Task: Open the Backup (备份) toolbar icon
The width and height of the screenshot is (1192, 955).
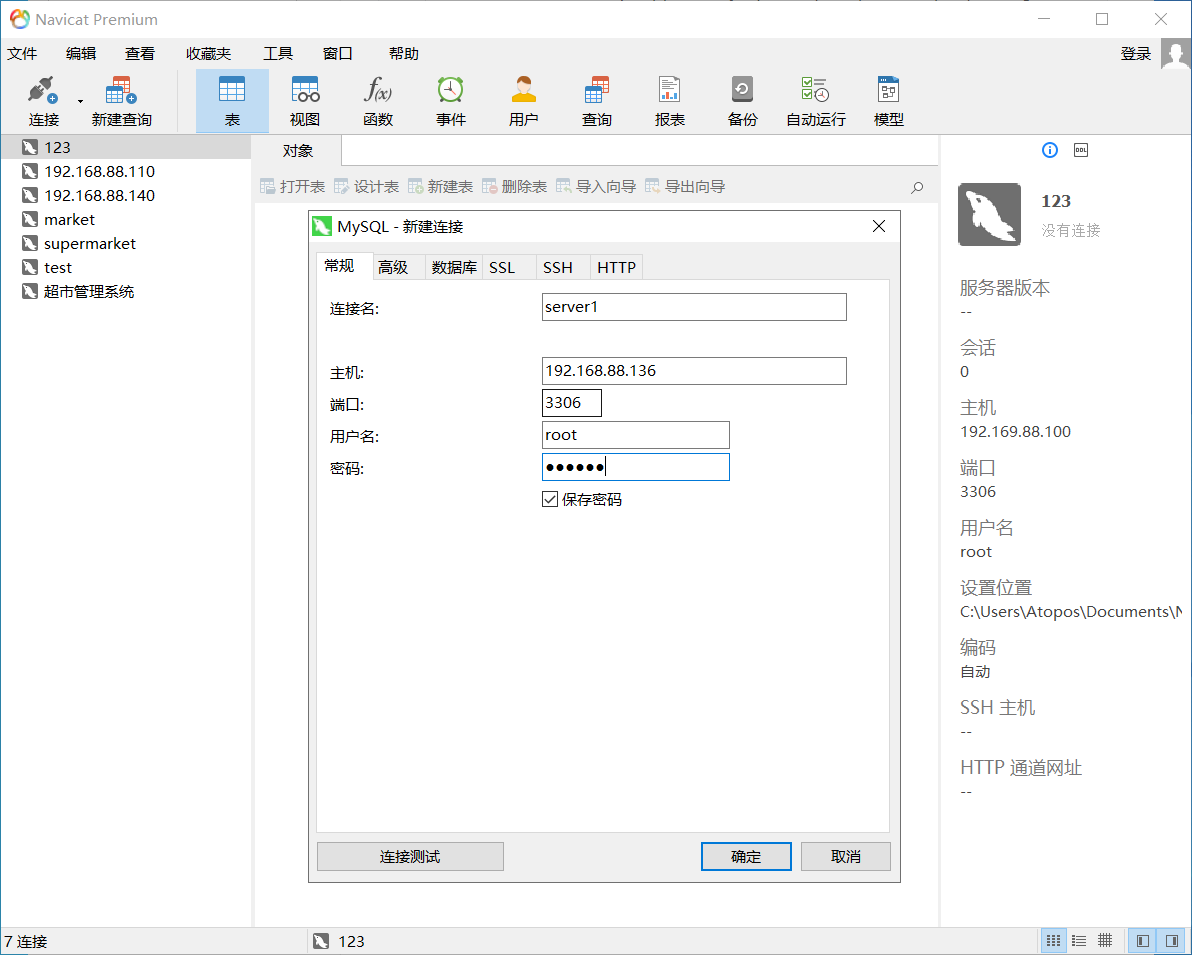Action: pyautogui.click(x=742, y=100)
